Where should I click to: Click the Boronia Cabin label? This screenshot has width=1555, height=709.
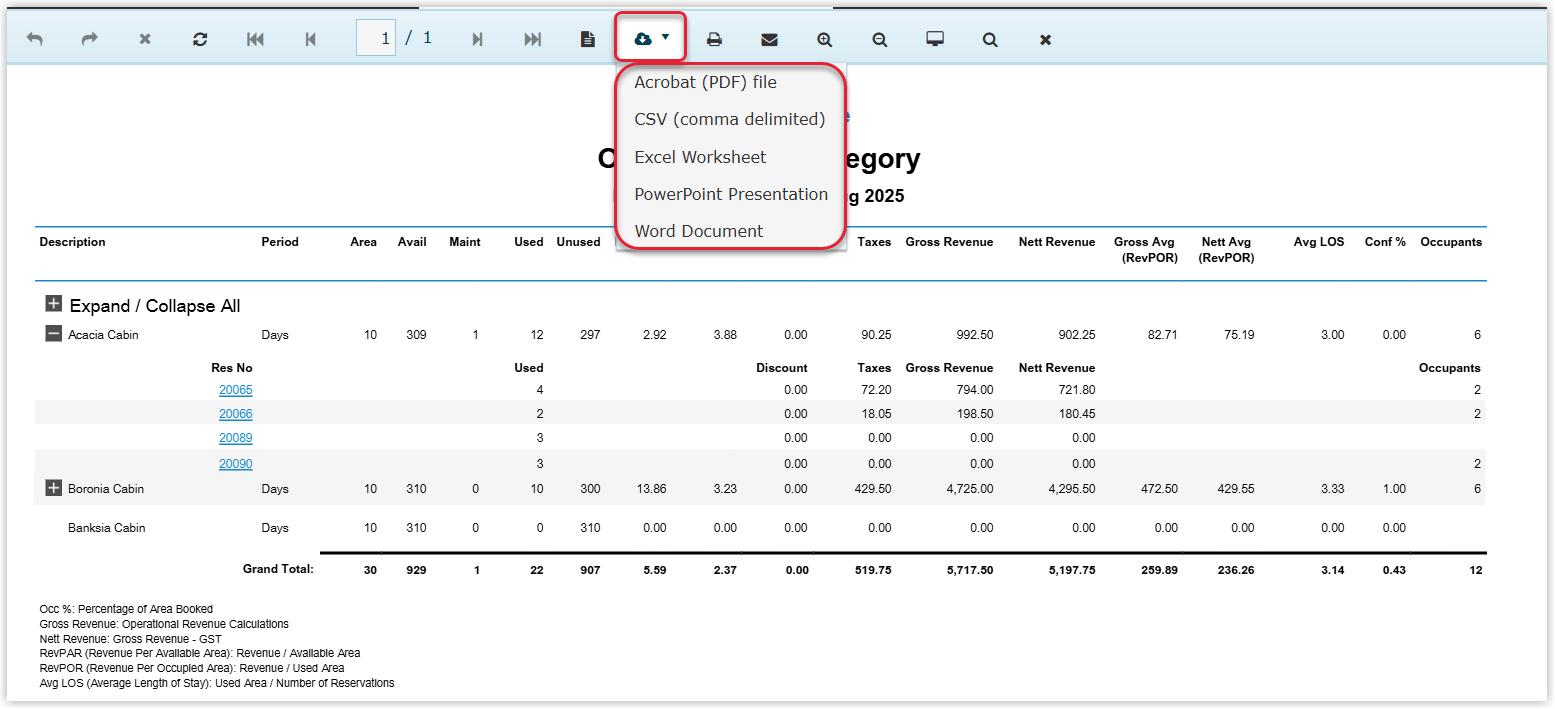[106, 489]
